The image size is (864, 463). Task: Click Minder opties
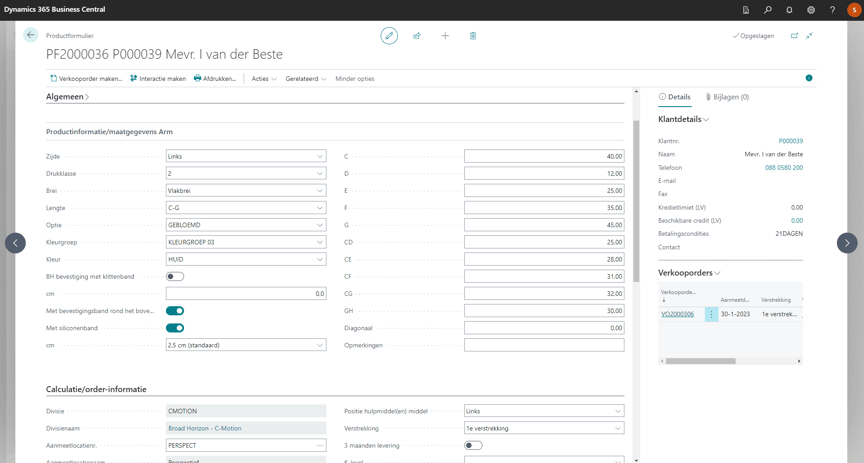coord(355,79)
